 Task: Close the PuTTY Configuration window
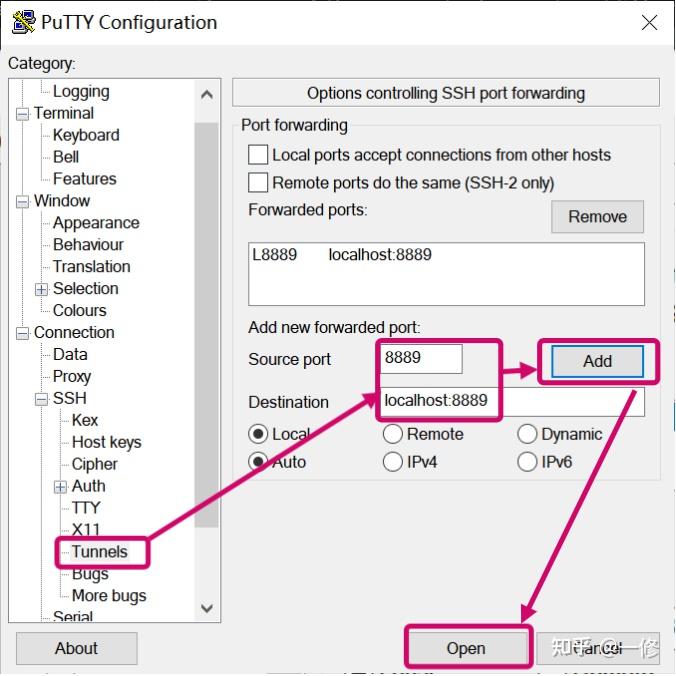coord(649,22)
